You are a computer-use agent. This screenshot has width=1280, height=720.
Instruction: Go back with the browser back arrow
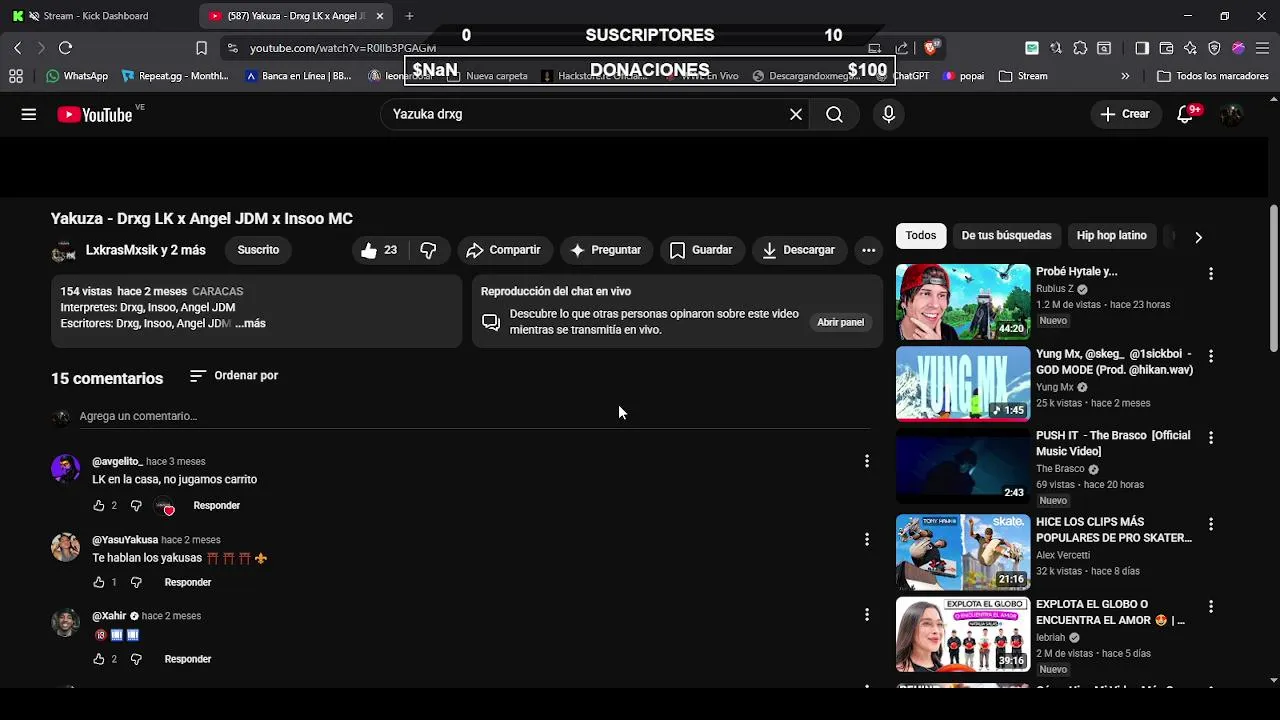(17, 48)
